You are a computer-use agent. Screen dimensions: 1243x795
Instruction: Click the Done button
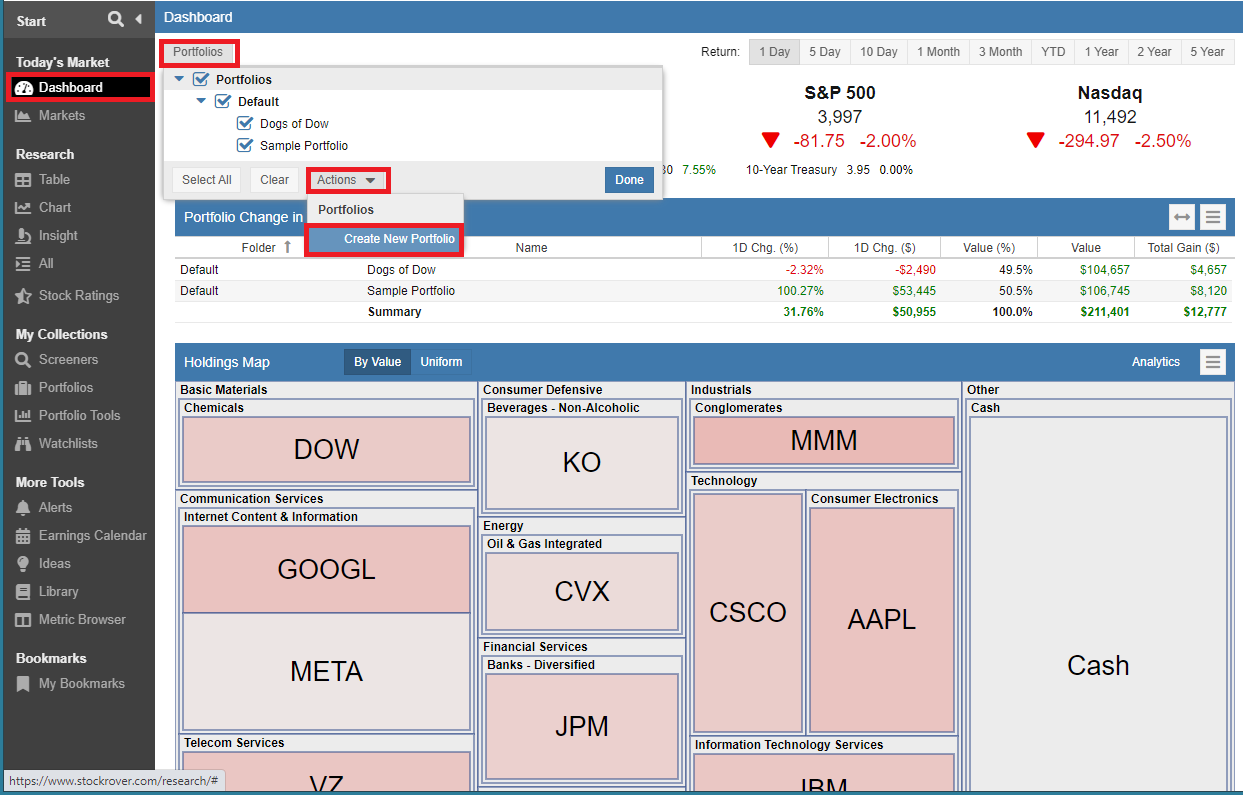(629, 180)
